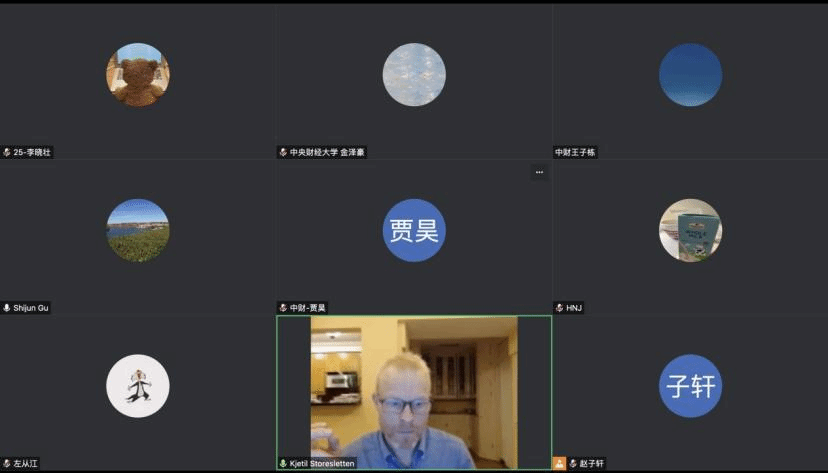Click the muted mic icon beside 25-李晓社

(7, 152)
